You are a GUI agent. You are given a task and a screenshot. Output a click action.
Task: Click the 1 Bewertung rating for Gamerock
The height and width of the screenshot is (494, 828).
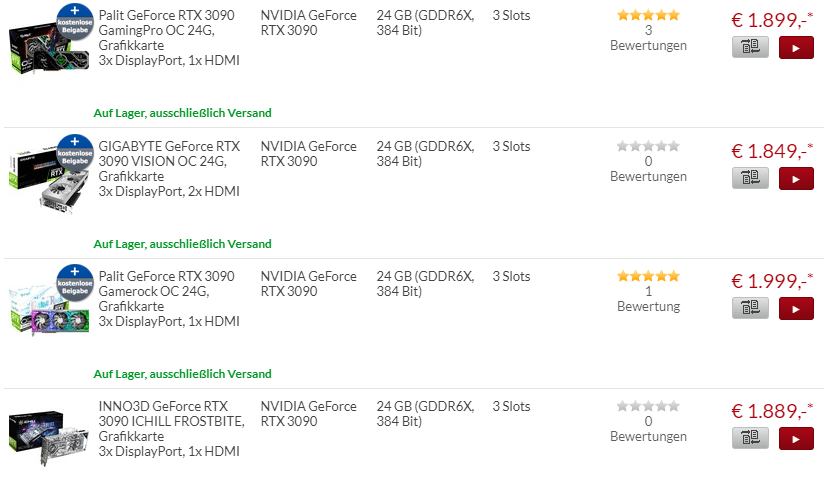[648, 291]
